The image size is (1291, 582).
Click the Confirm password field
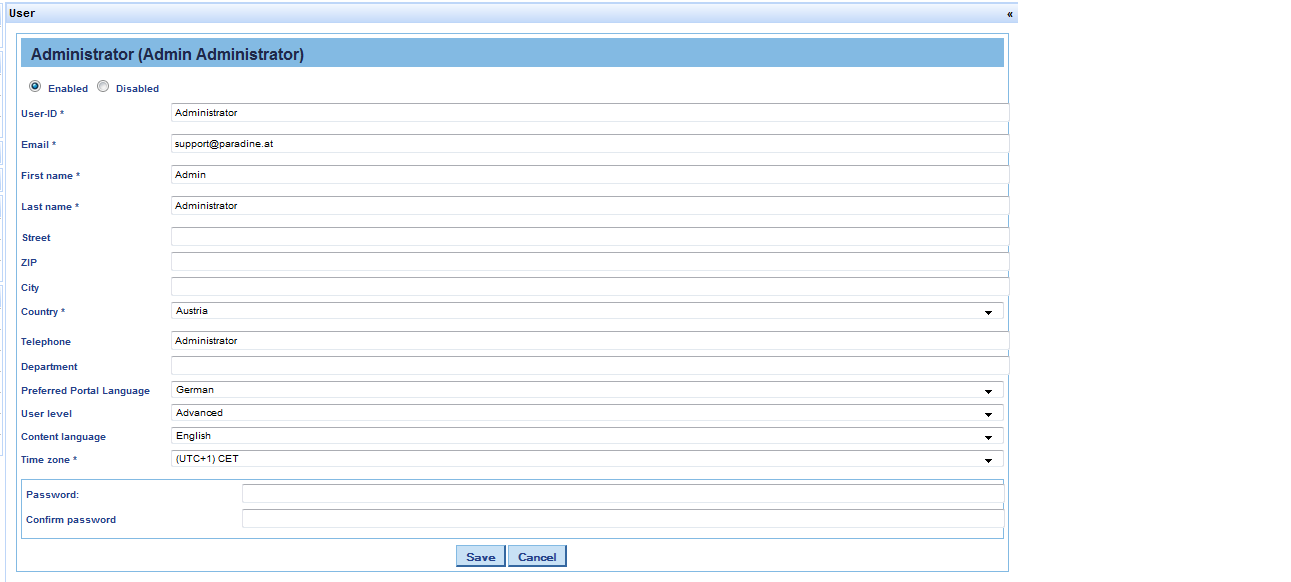(622, 519)
